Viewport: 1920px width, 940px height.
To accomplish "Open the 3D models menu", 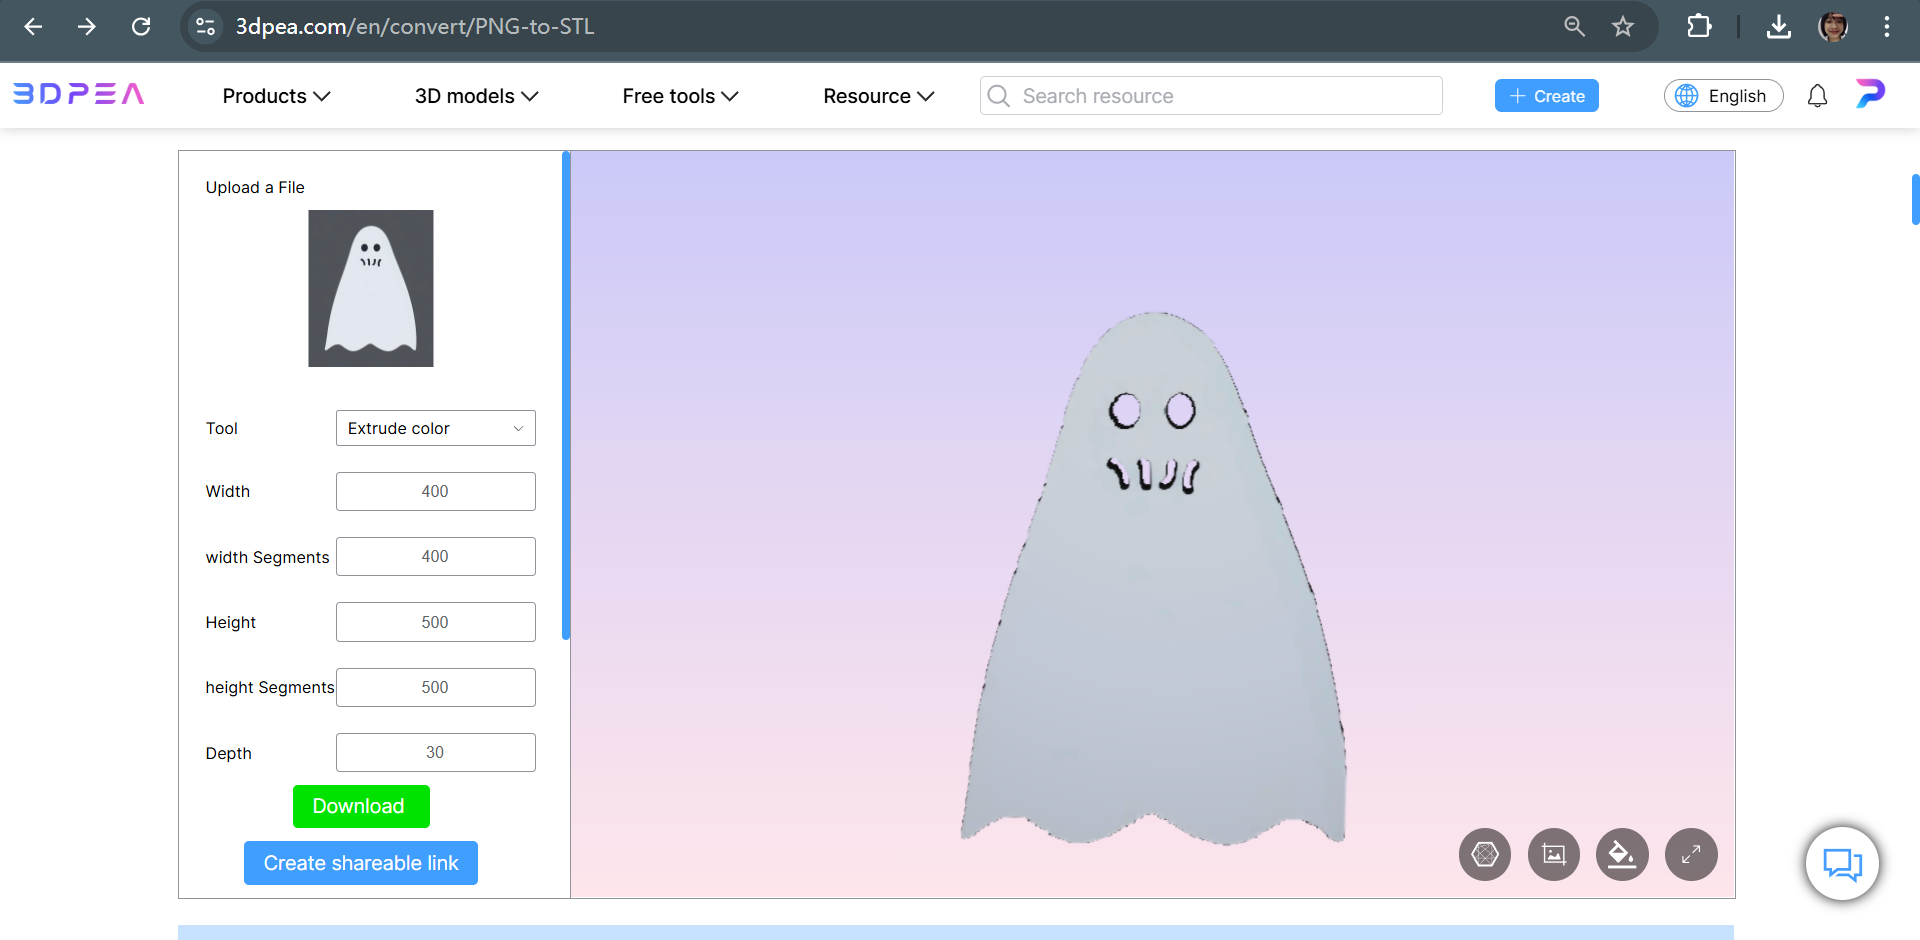I will tap(476, 95).
